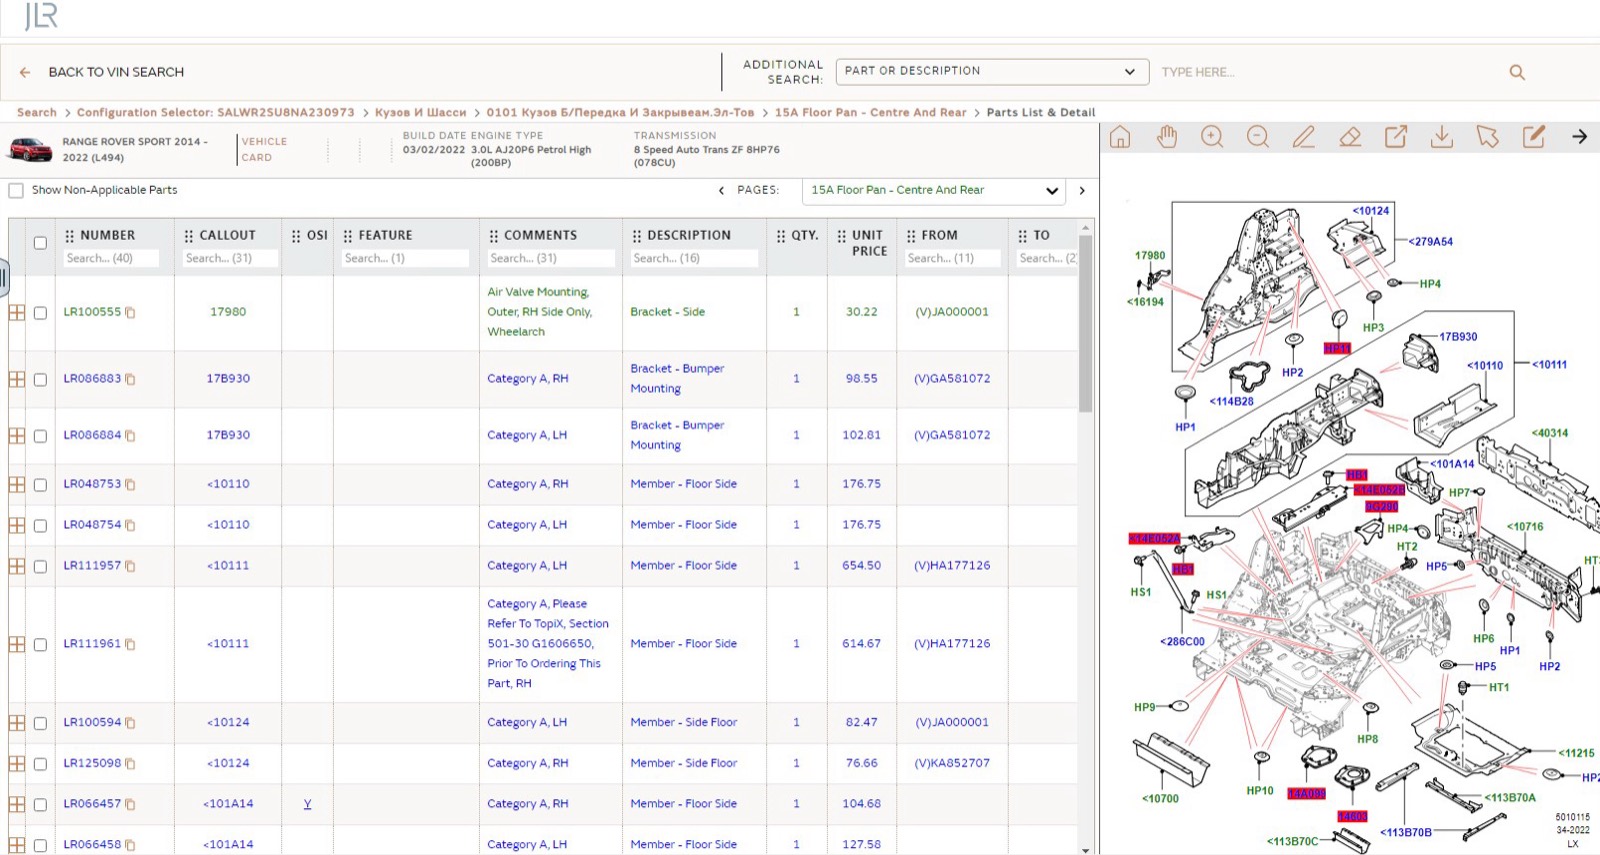The width and height of the screenshot is (1600, 855).
Task: Click the OSI value Y for LR066457
Action: pyautogui.click(x=307, y=804)
